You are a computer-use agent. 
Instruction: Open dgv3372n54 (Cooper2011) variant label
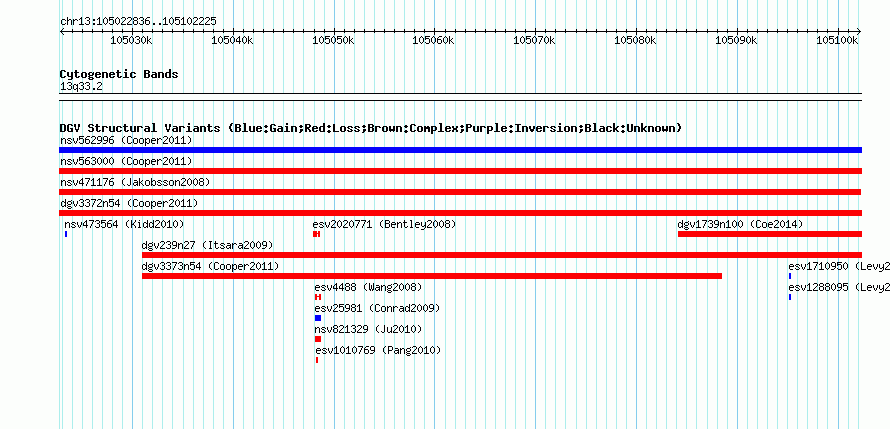pyautogui.click(x=129, y=203)
